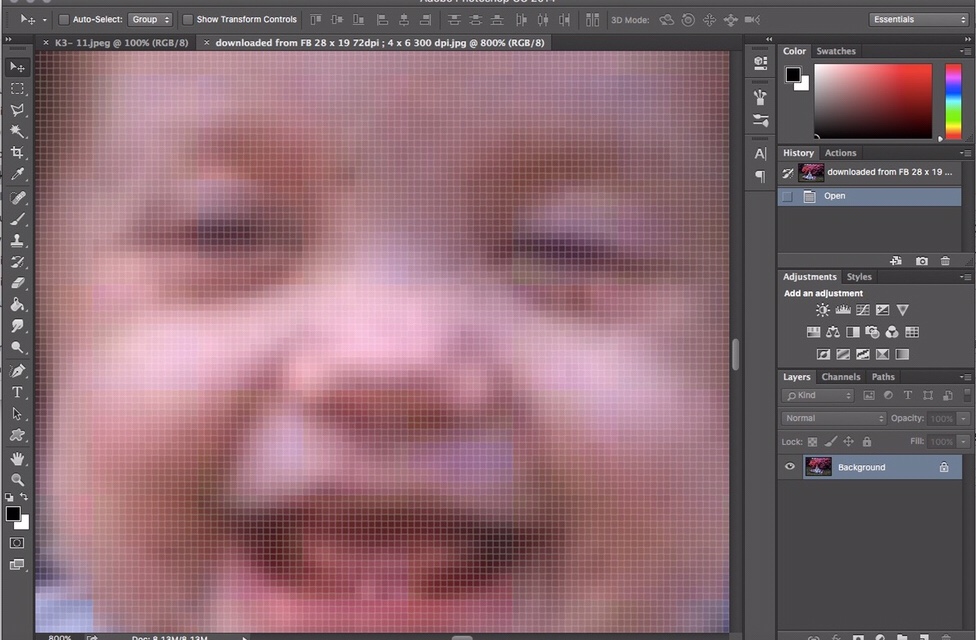
Task: Open the Auto-Select Group dropdown
Action: [x=150, y=20]
